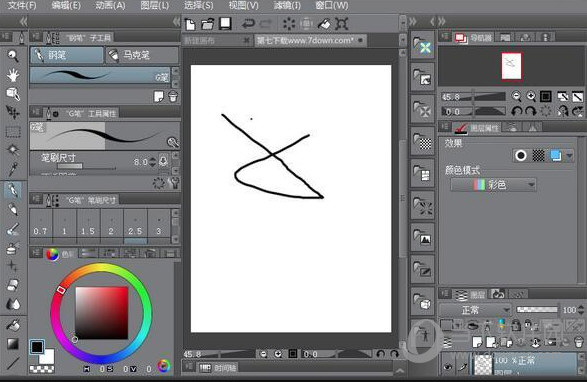Screen dimensions: 587x382
Task: Zoom out in the Navigator panel
Action: coord(517,96)
